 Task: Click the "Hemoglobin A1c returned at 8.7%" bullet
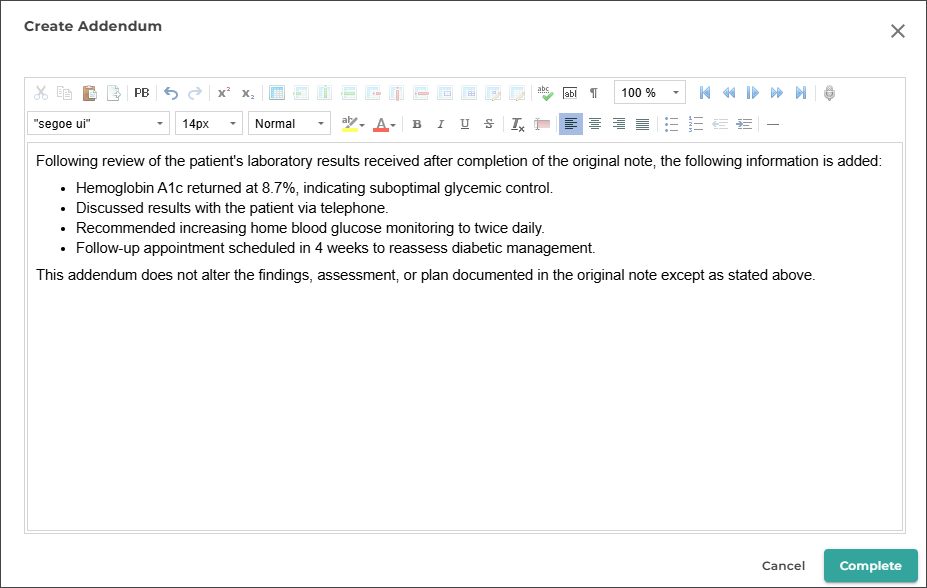pyautogui.click(x=314, y=188)
